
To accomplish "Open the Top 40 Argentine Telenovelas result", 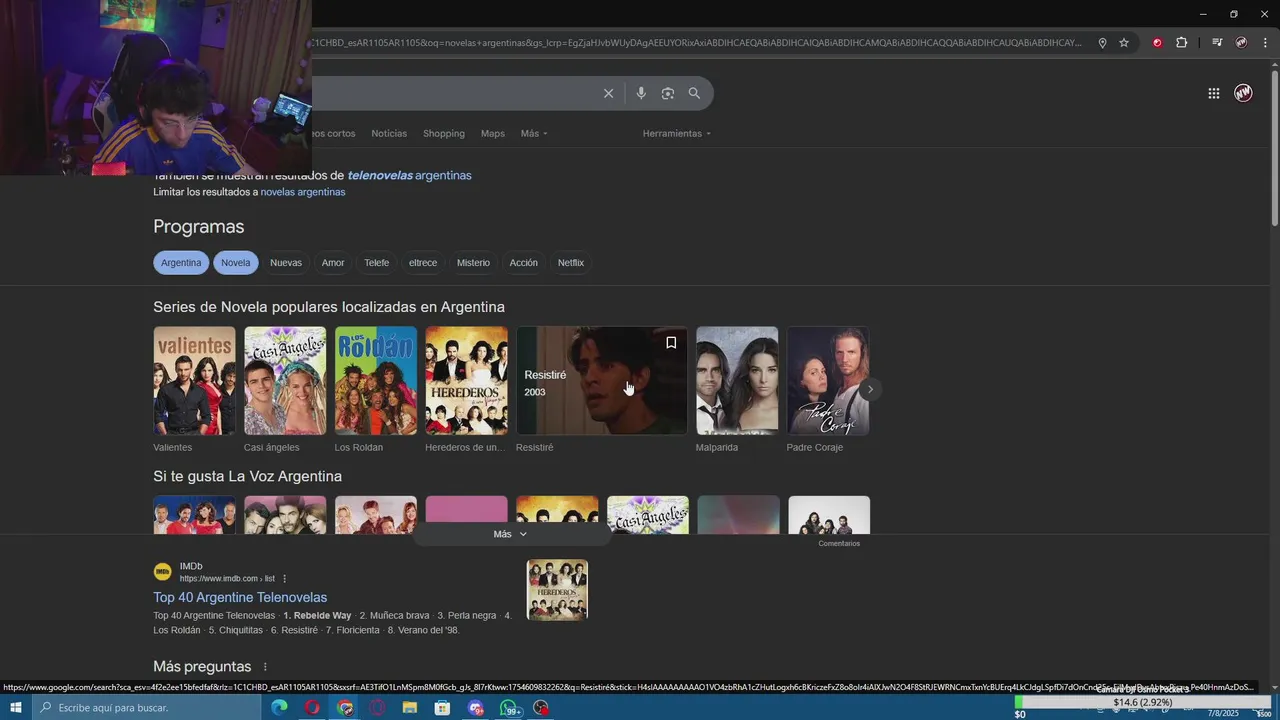I will pyautogui.click(x=240, y=597).
